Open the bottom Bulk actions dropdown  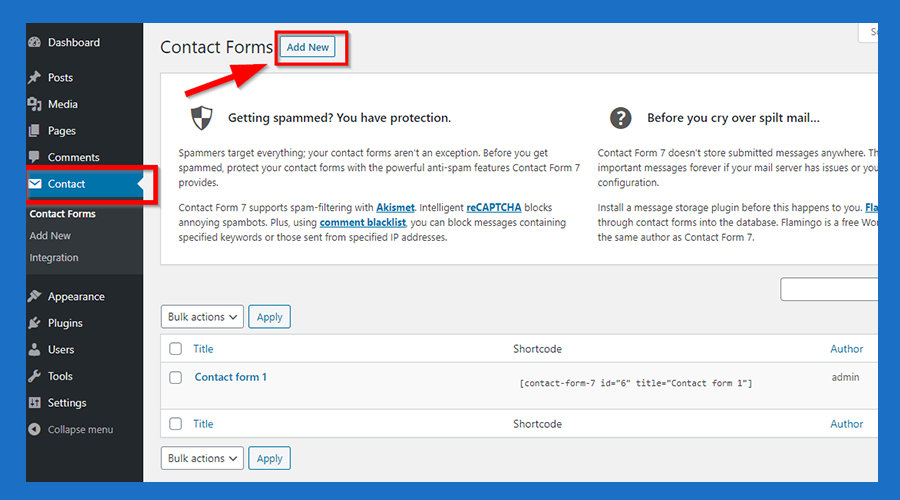(x=202, y=458)
